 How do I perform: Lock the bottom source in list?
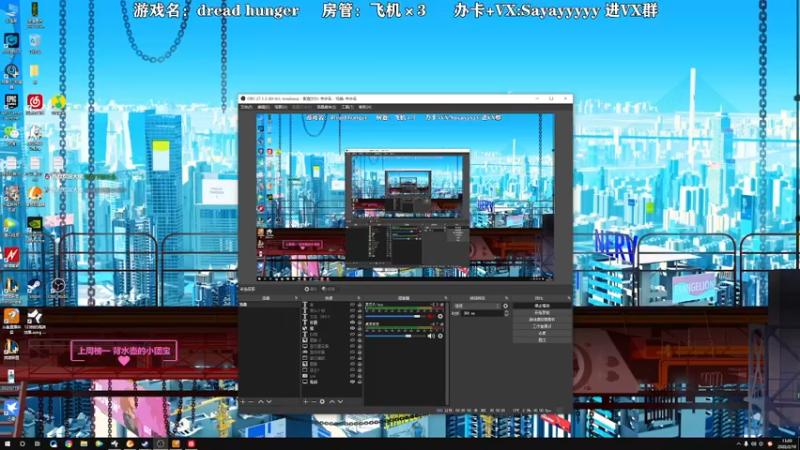[360, 382]
